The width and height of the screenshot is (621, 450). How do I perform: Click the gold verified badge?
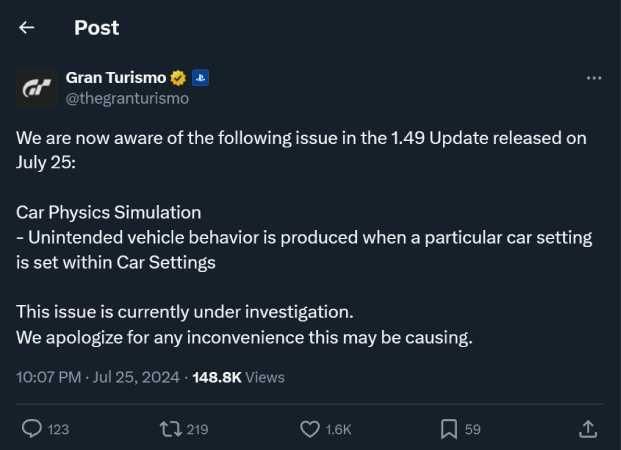tap(178, 78)
